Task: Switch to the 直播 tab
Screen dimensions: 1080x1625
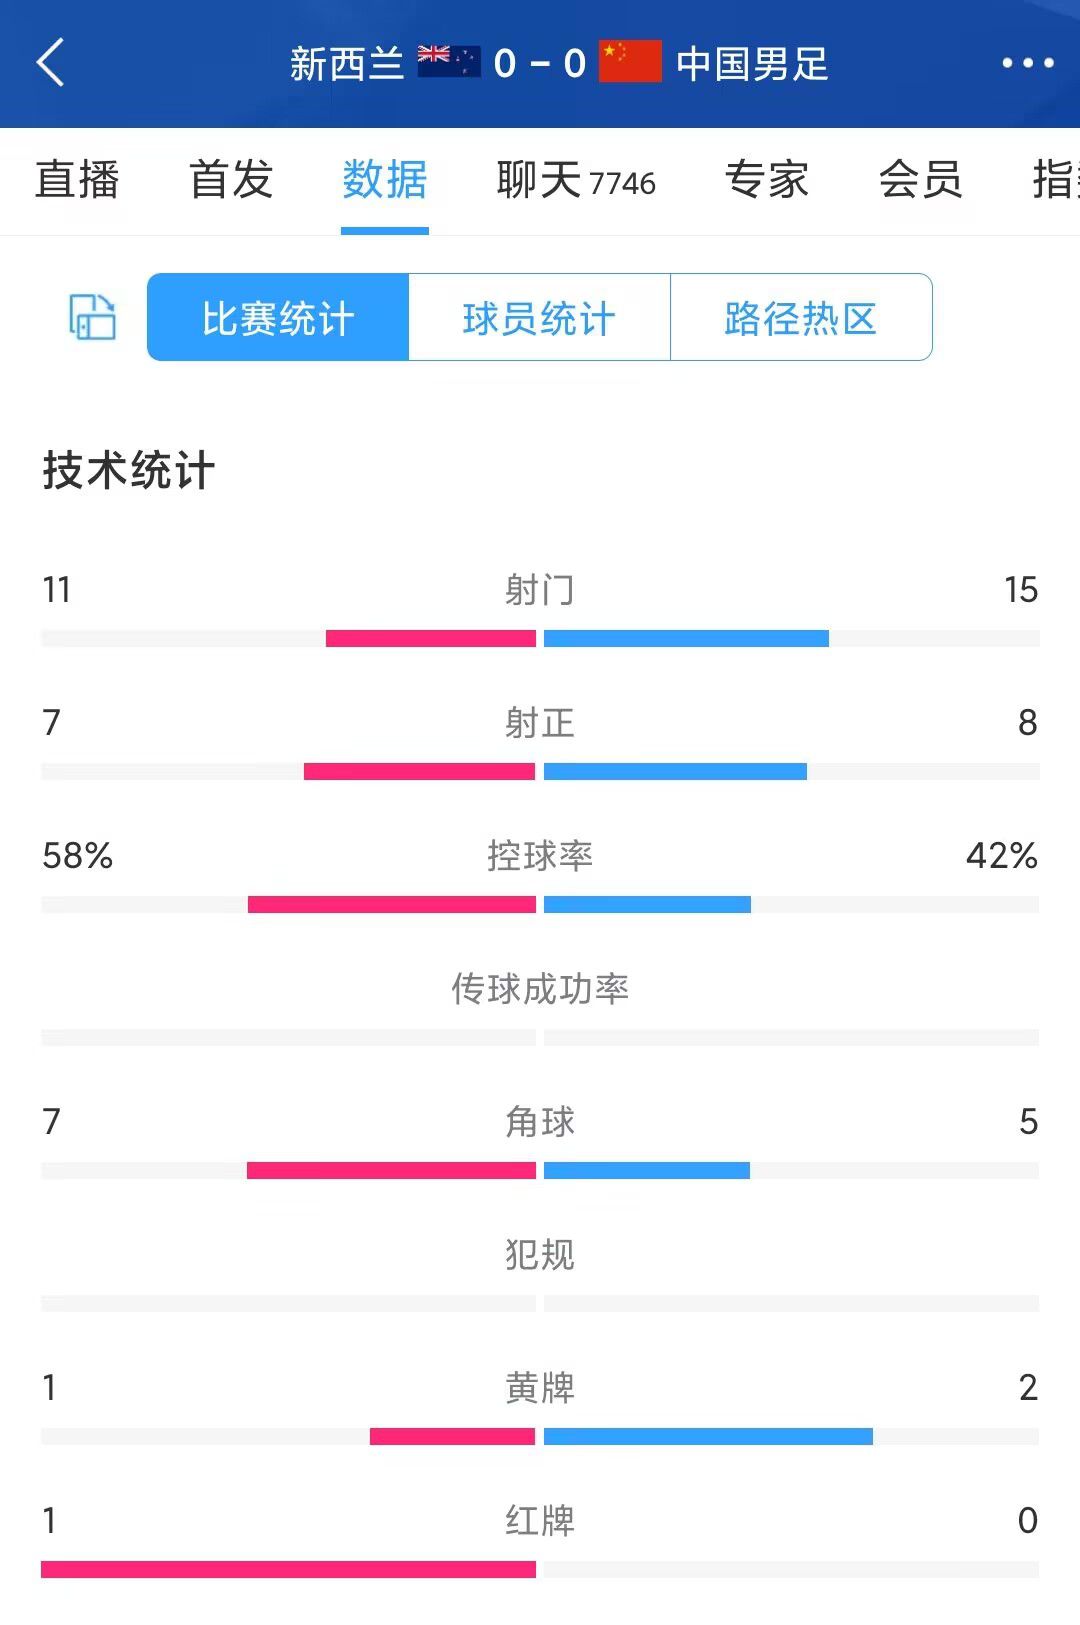Action: click(x=77, y=181)
